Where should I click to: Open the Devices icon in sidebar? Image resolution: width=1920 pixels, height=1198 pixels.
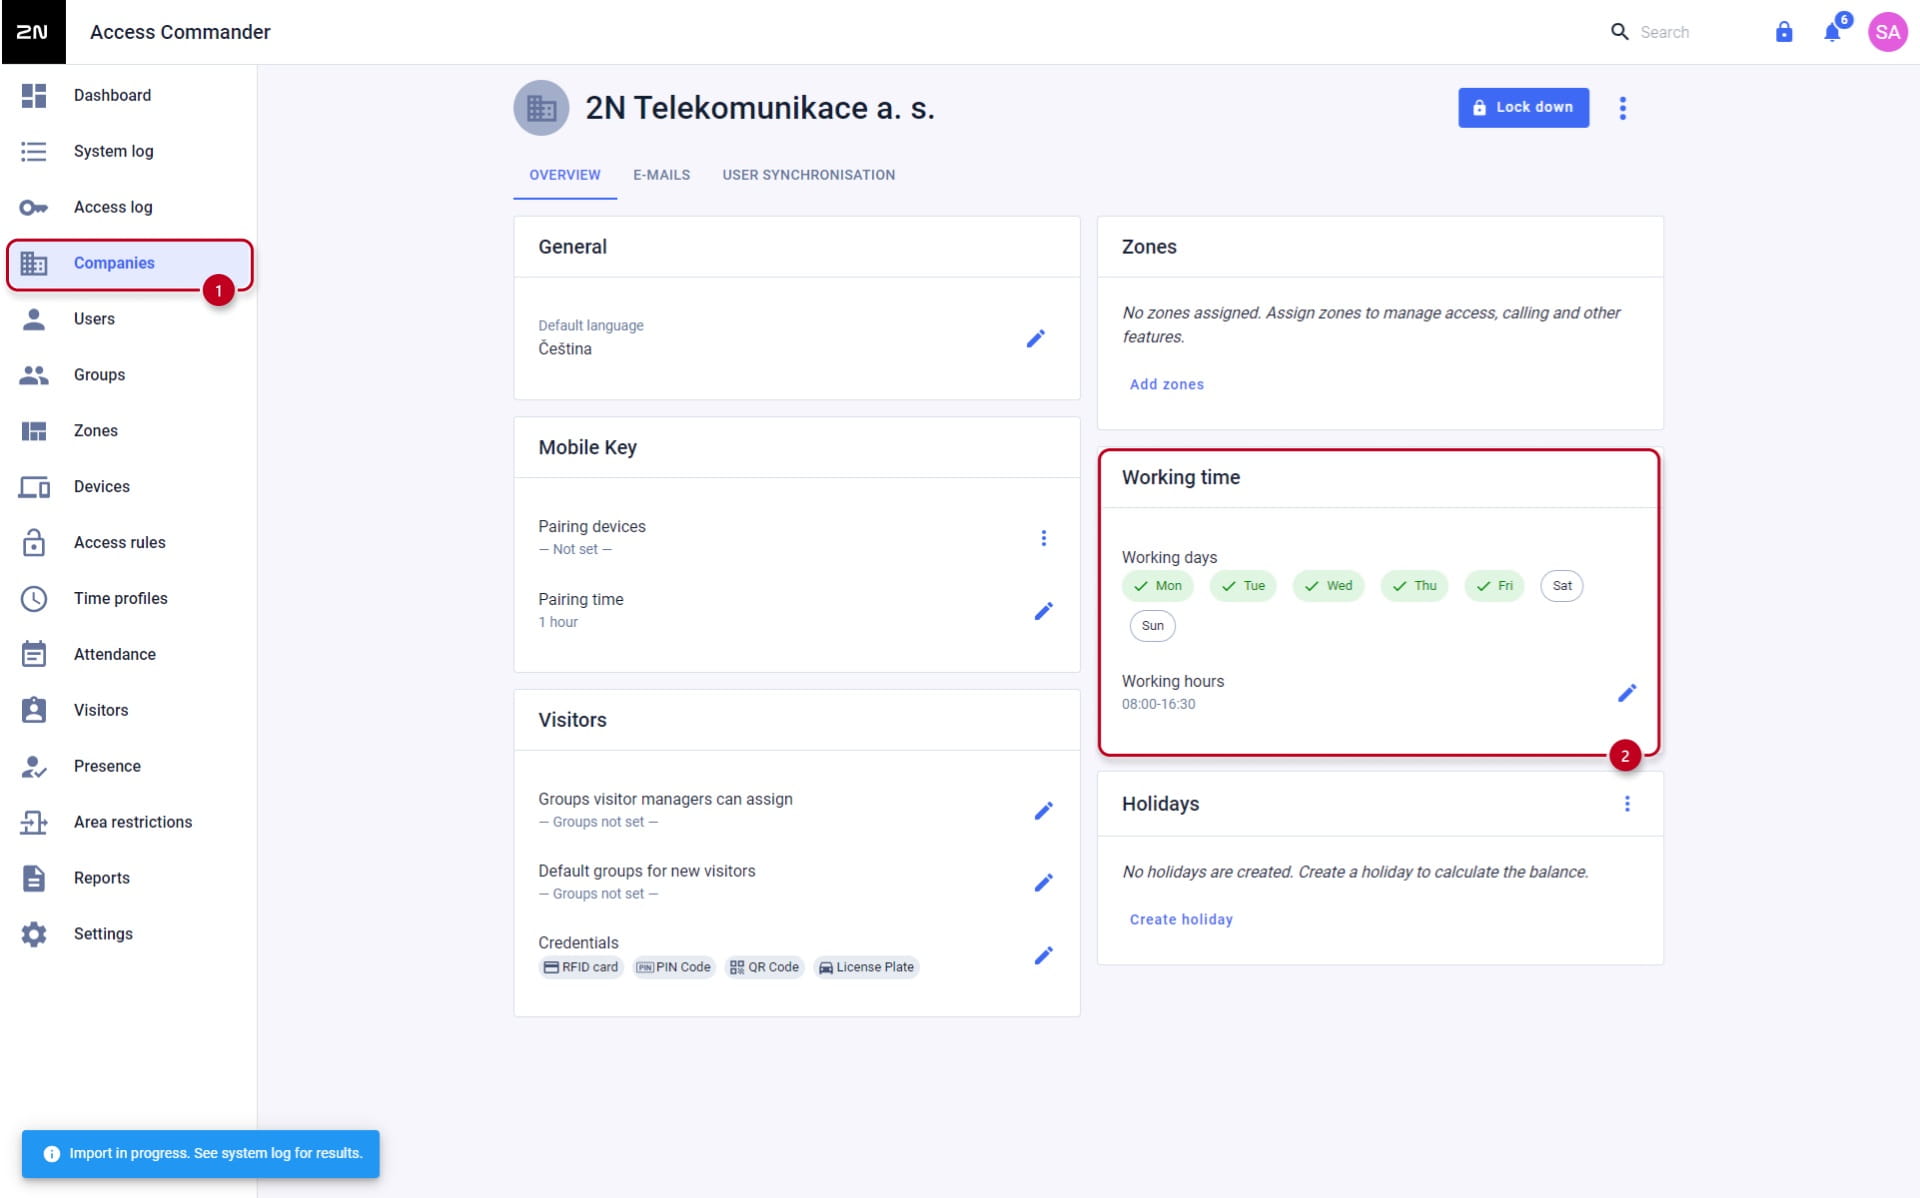click(34, 487)
